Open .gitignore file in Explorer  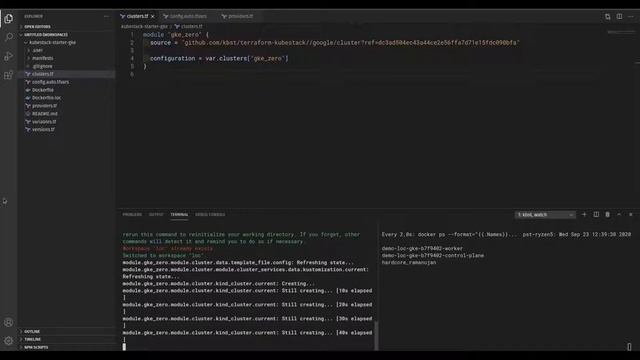67,66
